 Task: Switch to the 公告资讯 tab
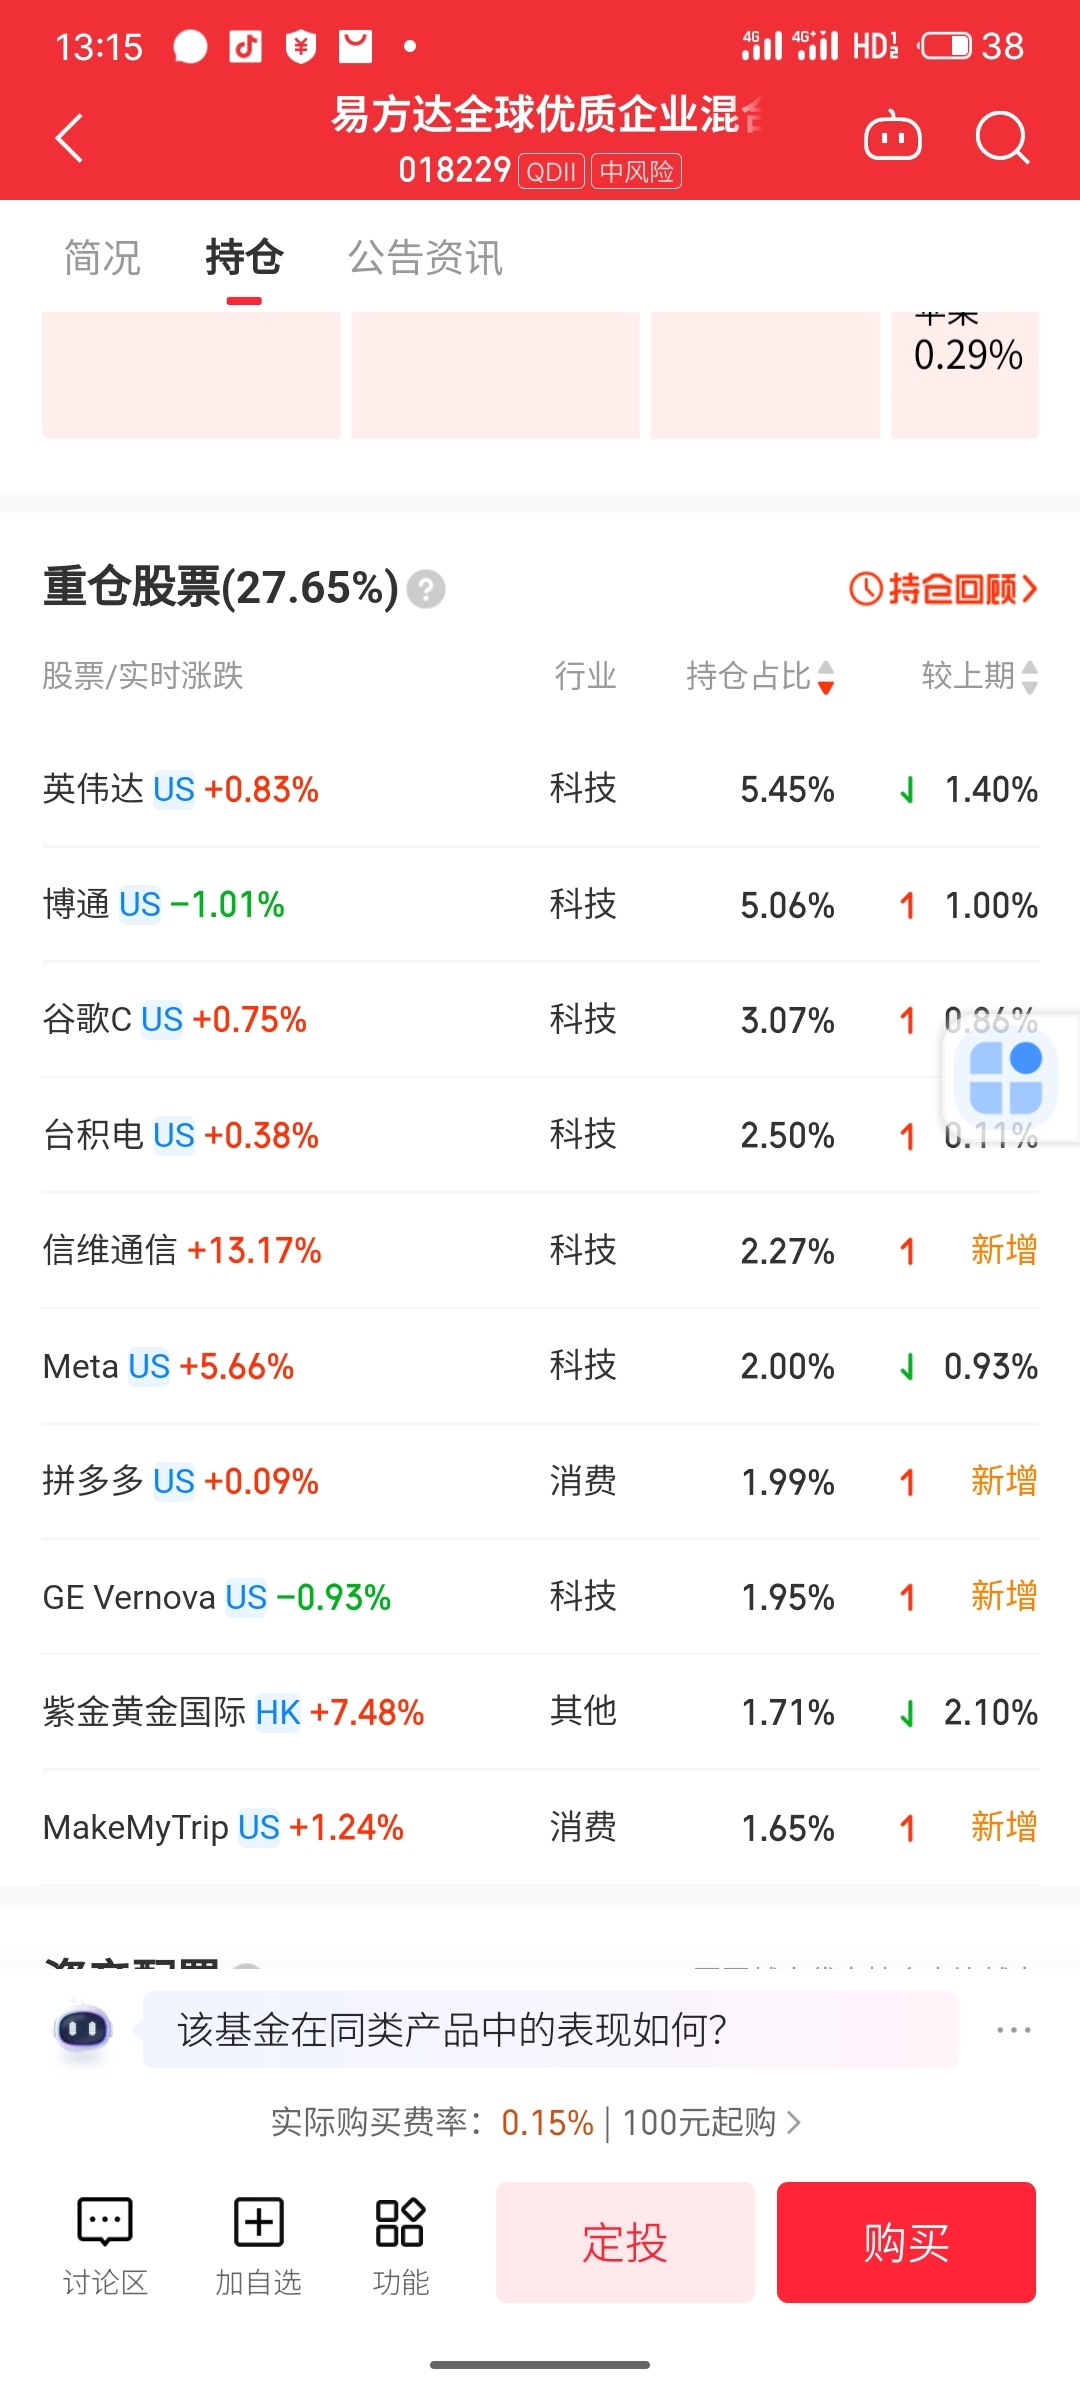coord(425,258)
